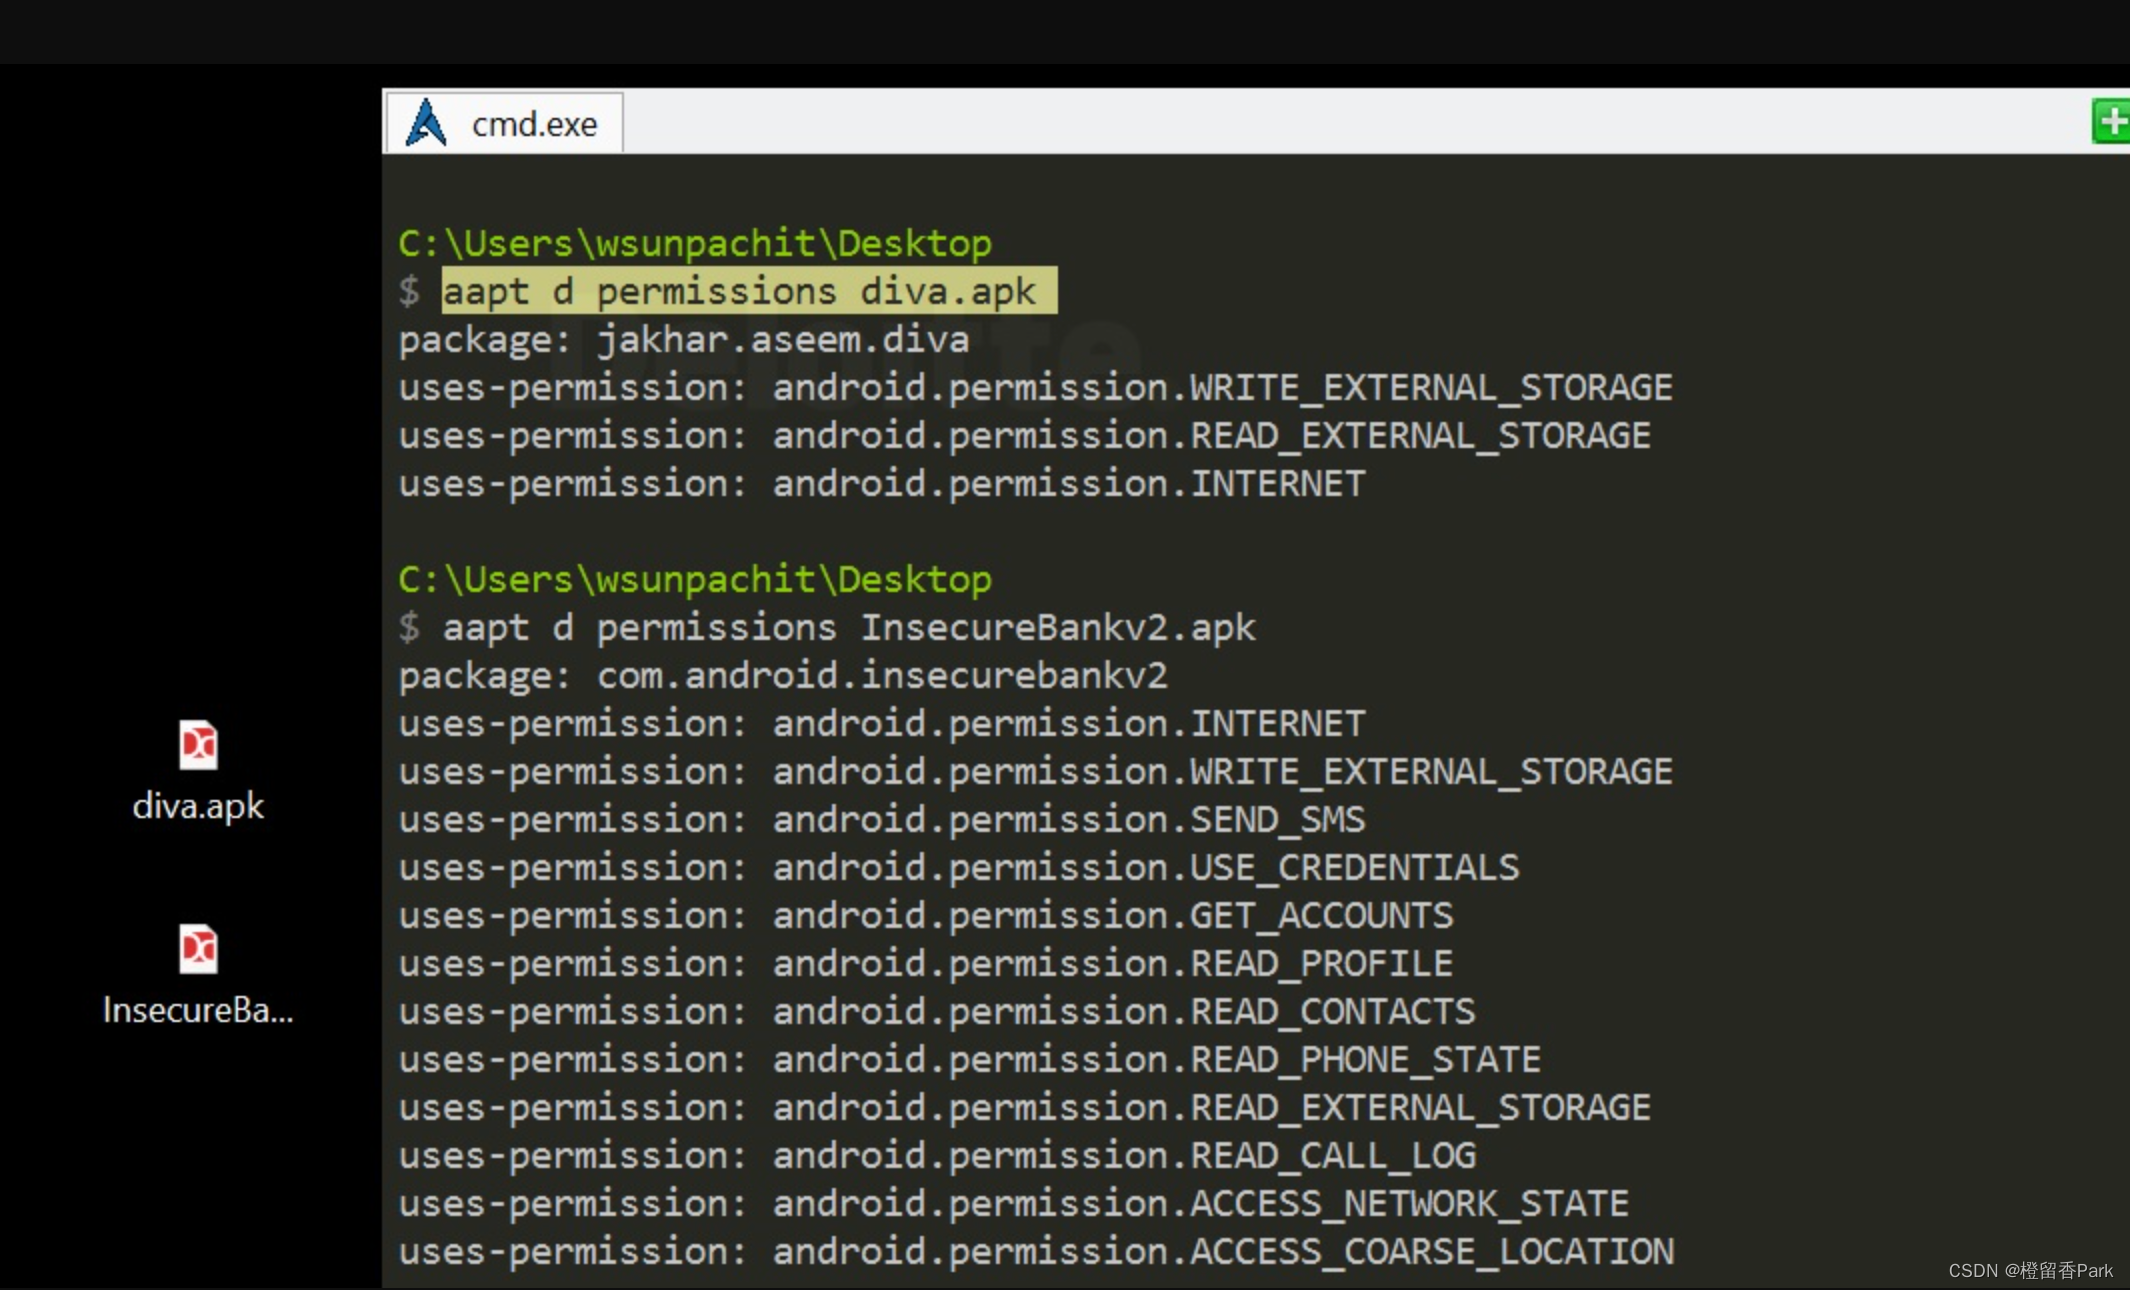This screenshot has height=1290, width=2130.
Task: Click the green plus new console button
Action: tap(2111, 122)
